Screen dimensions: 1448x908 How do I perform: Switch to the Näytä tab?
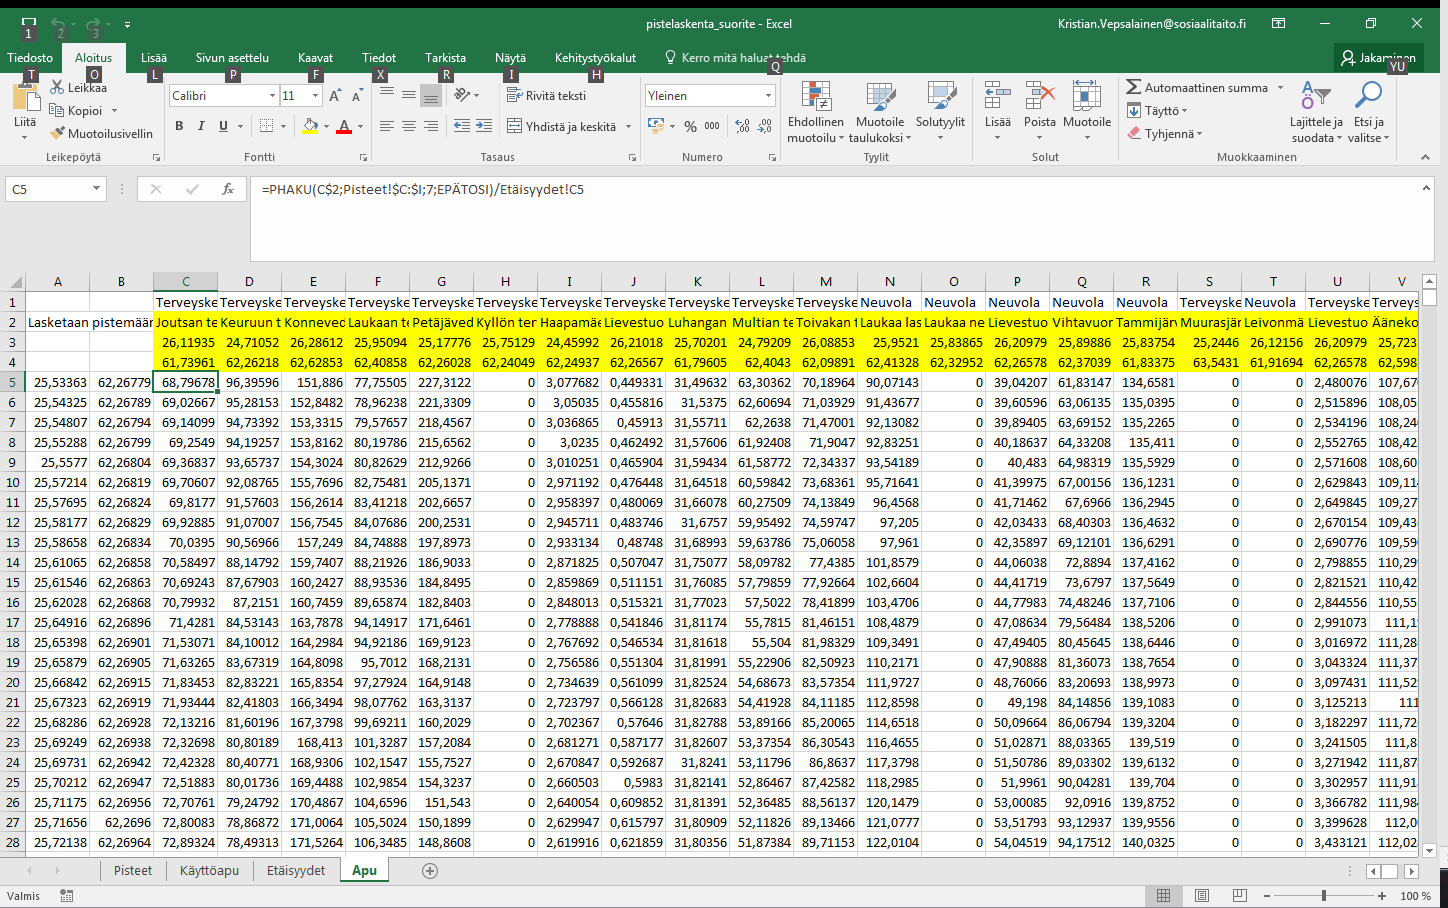click(x=510, y=58)
